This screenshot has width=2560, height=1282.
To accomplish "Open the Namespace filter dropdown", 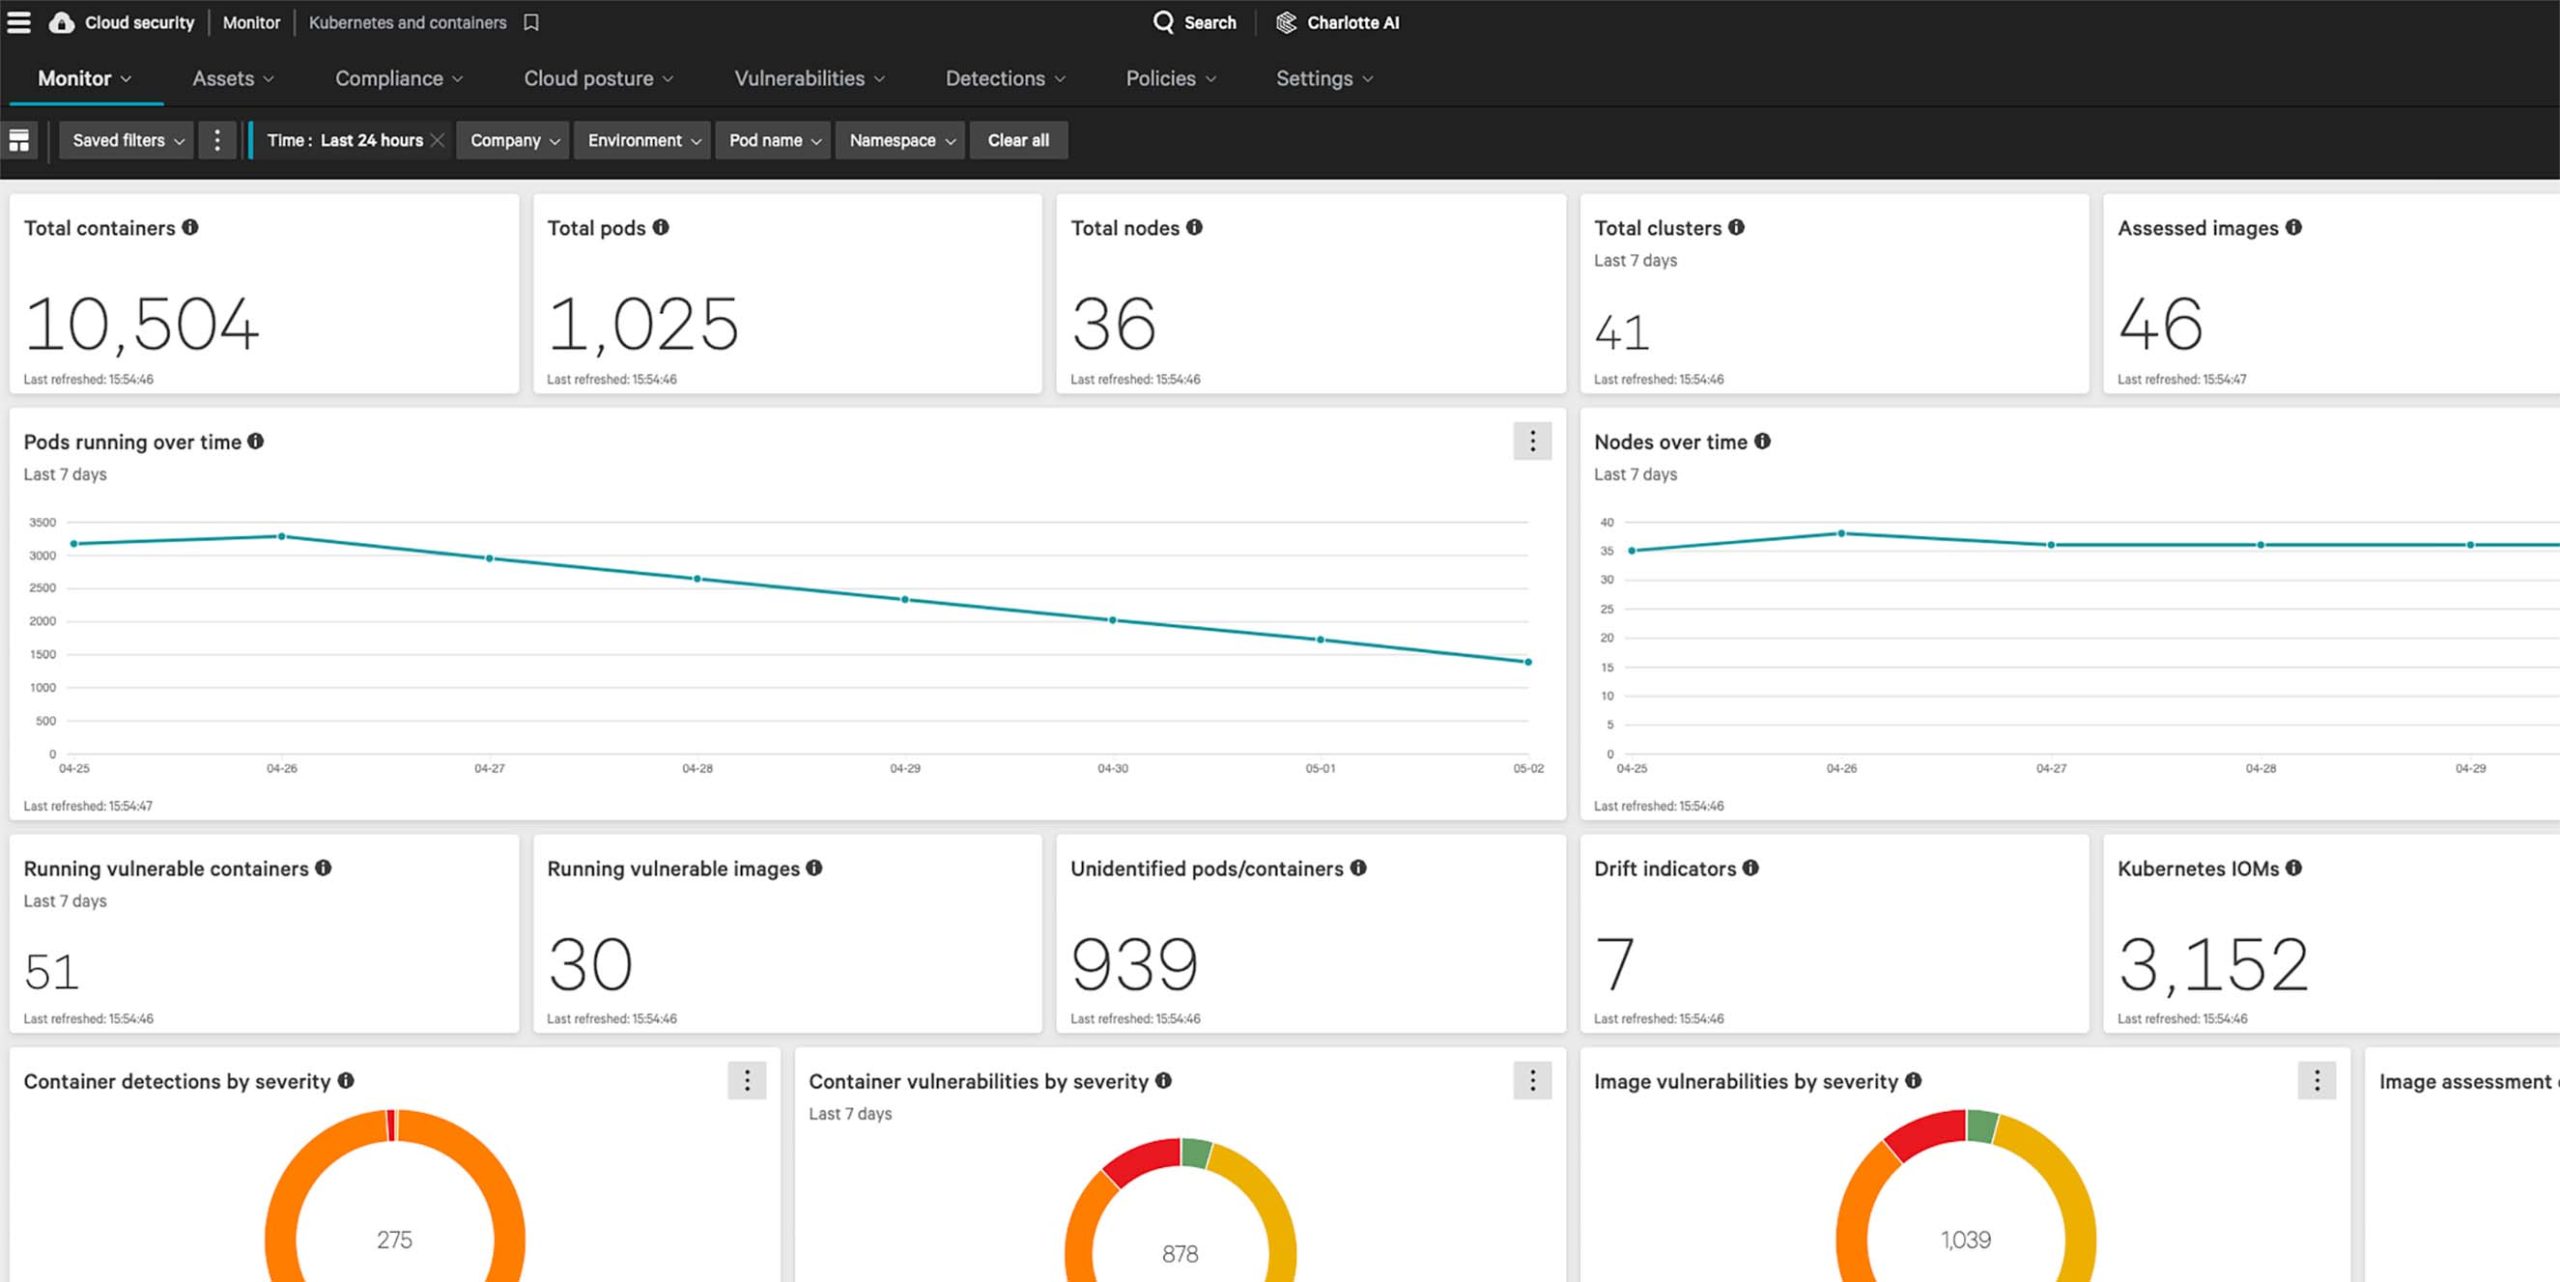I will pyautogui.click(x=901, y=140).
